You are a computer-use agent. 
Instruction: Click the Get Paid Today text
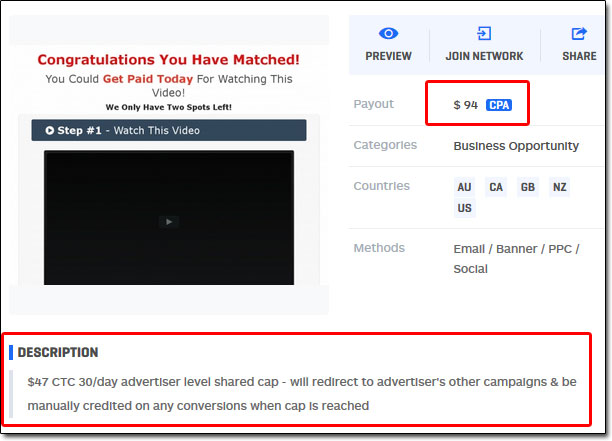(x=148, y=79)
